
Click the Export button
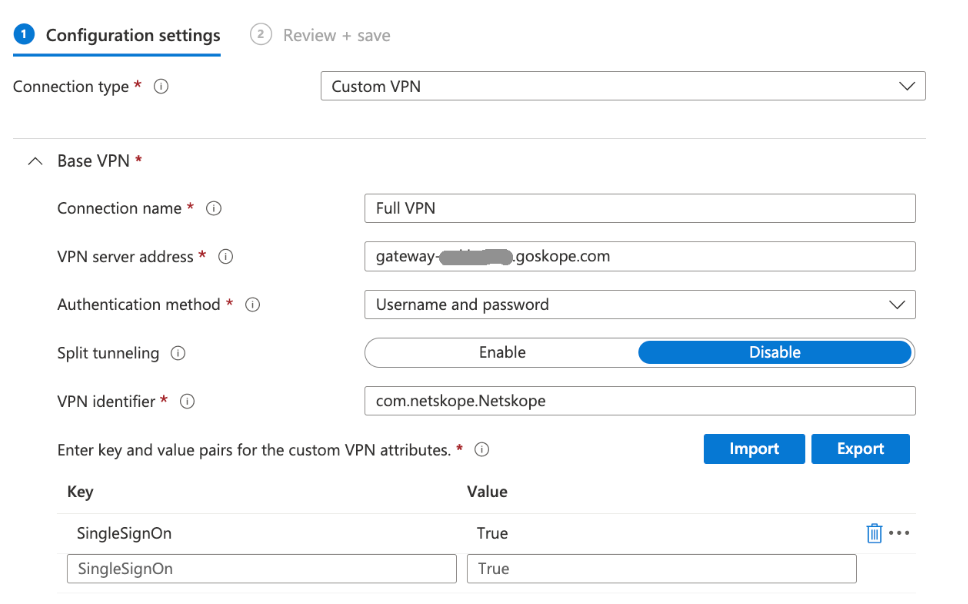click(x=860, y=448)
